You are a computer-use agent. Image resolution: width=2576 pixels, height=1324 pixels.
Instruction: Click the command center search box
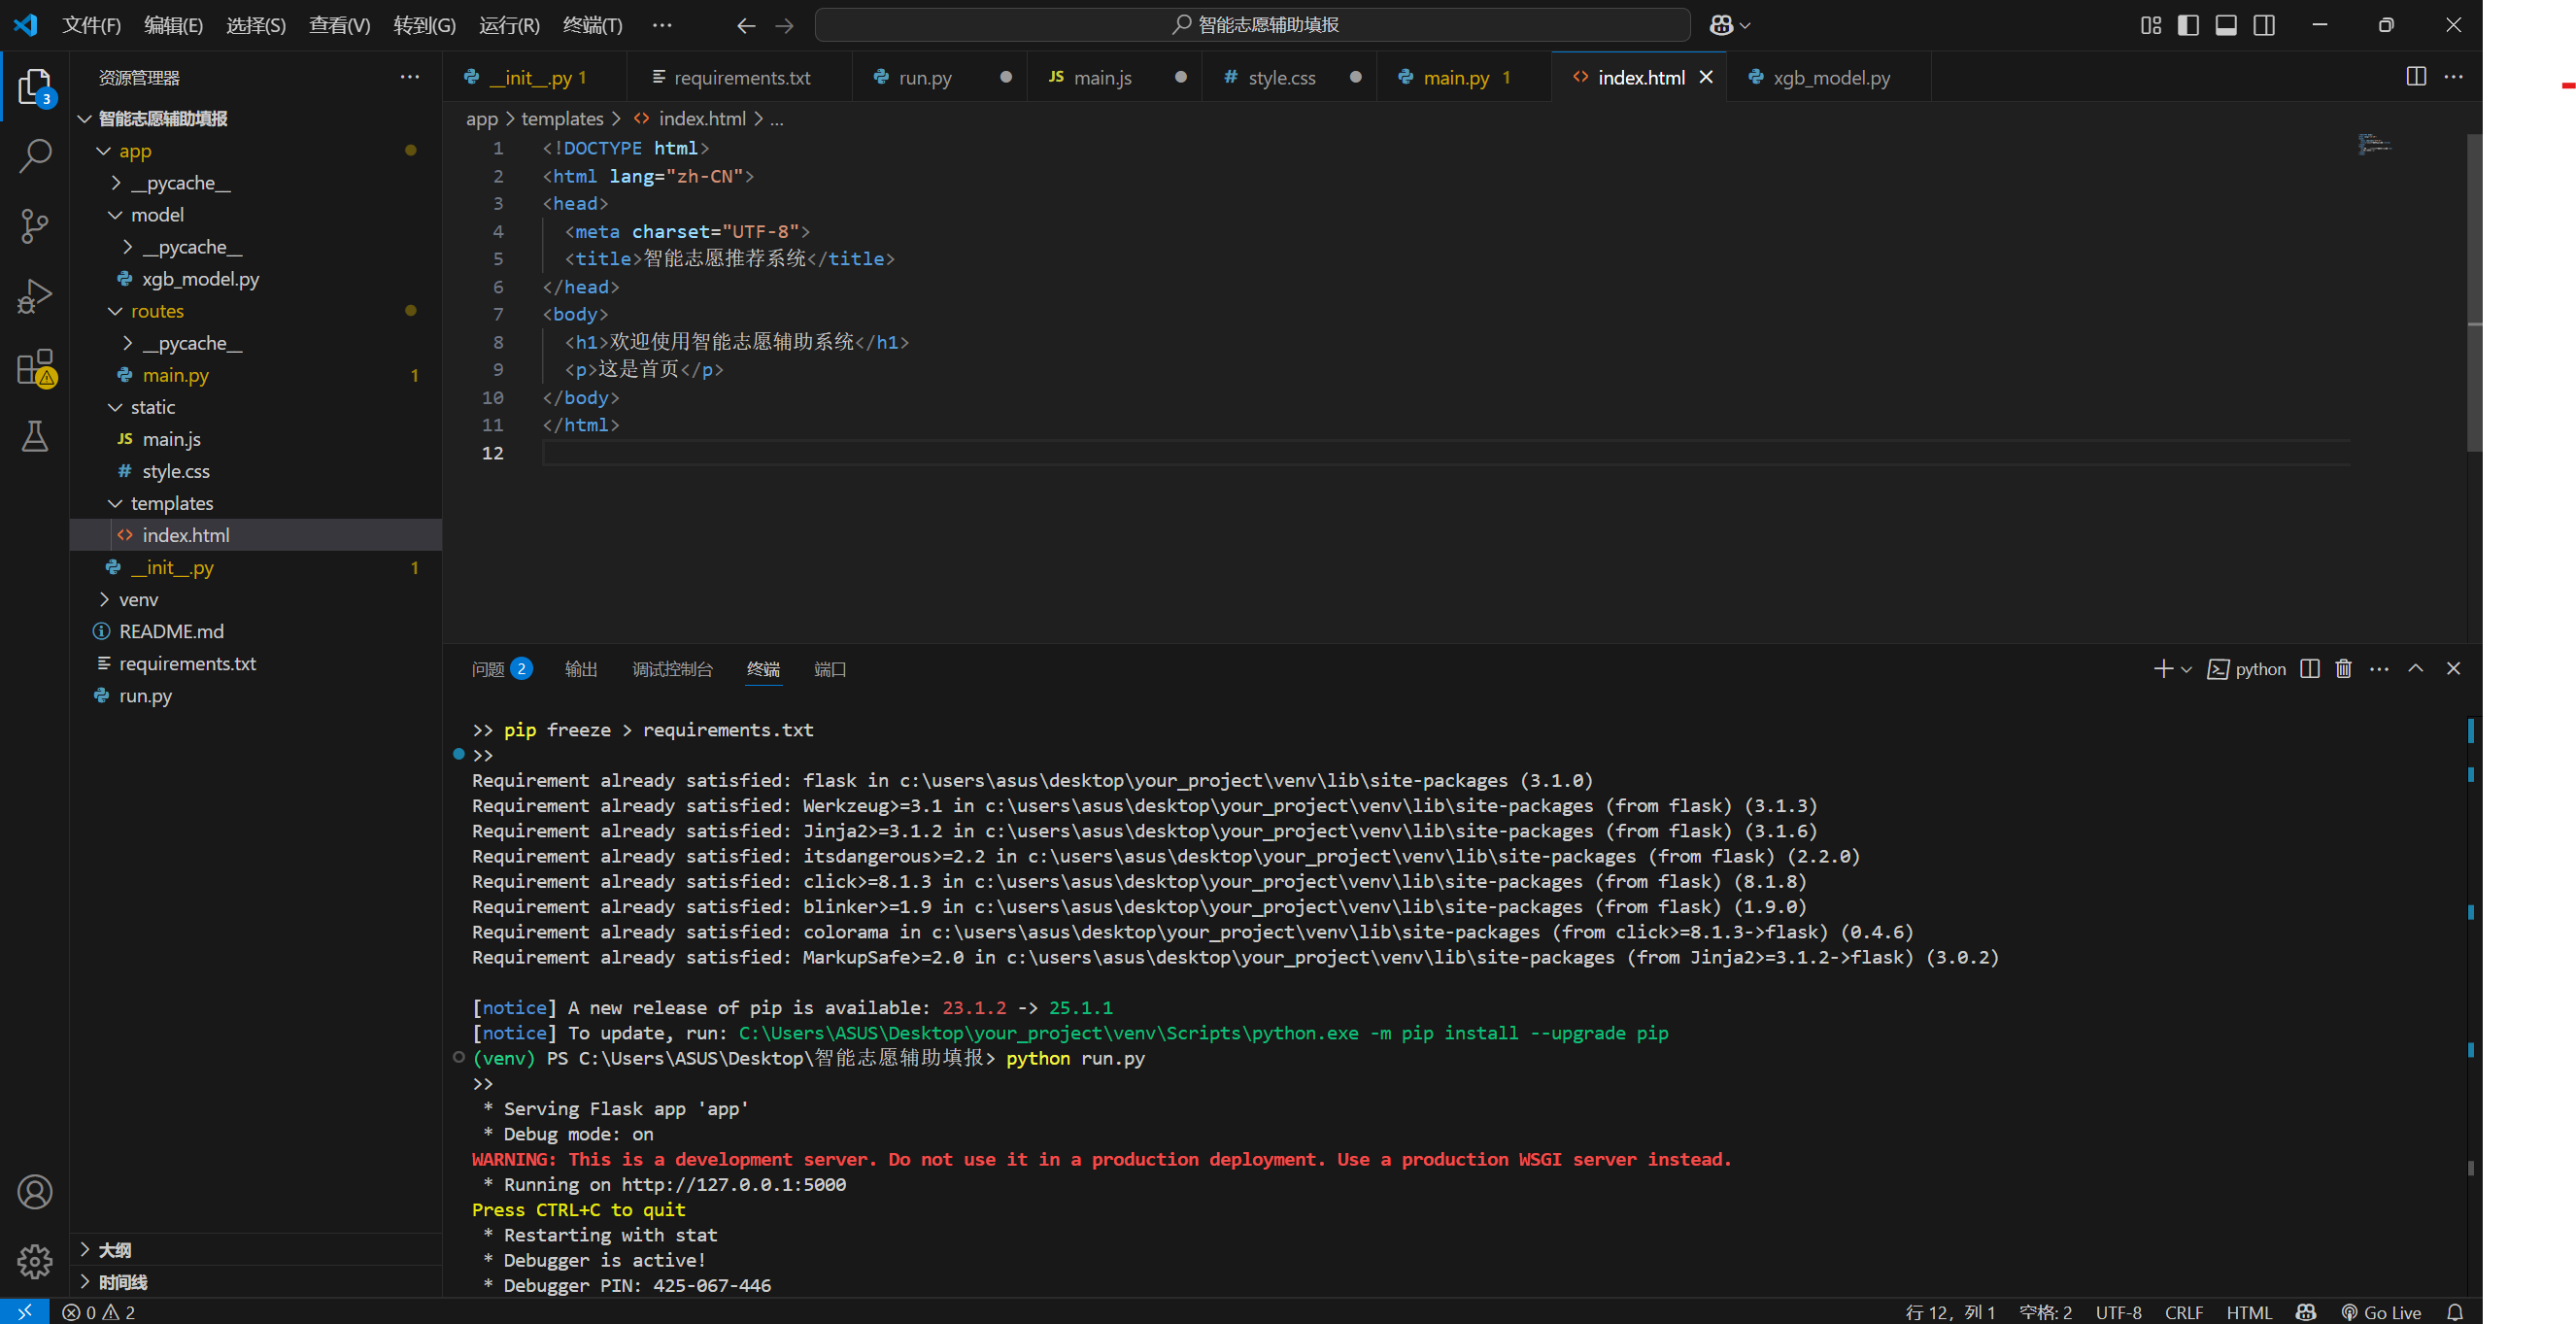click(1252, 25)
